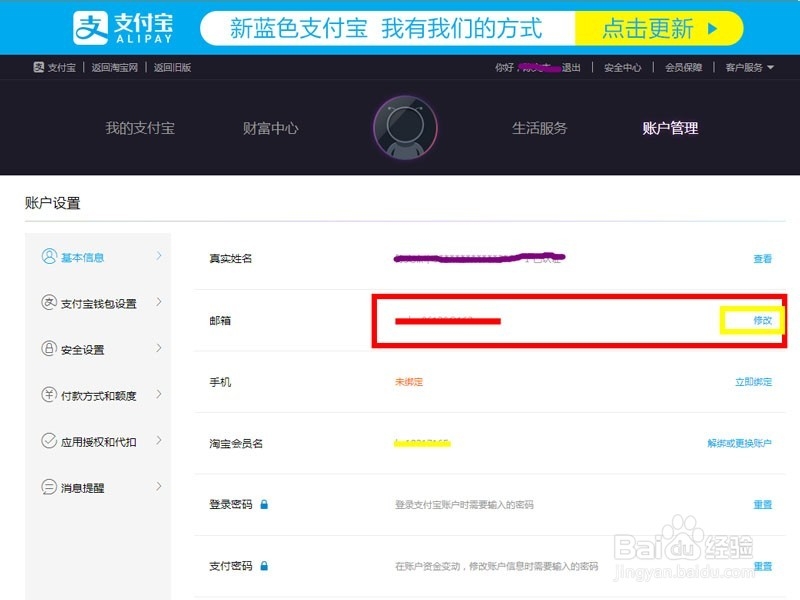This screenshot has height=600, width=800.
Task: Open 安全中心 in the top bar
Action: click(x=622, y=67)
